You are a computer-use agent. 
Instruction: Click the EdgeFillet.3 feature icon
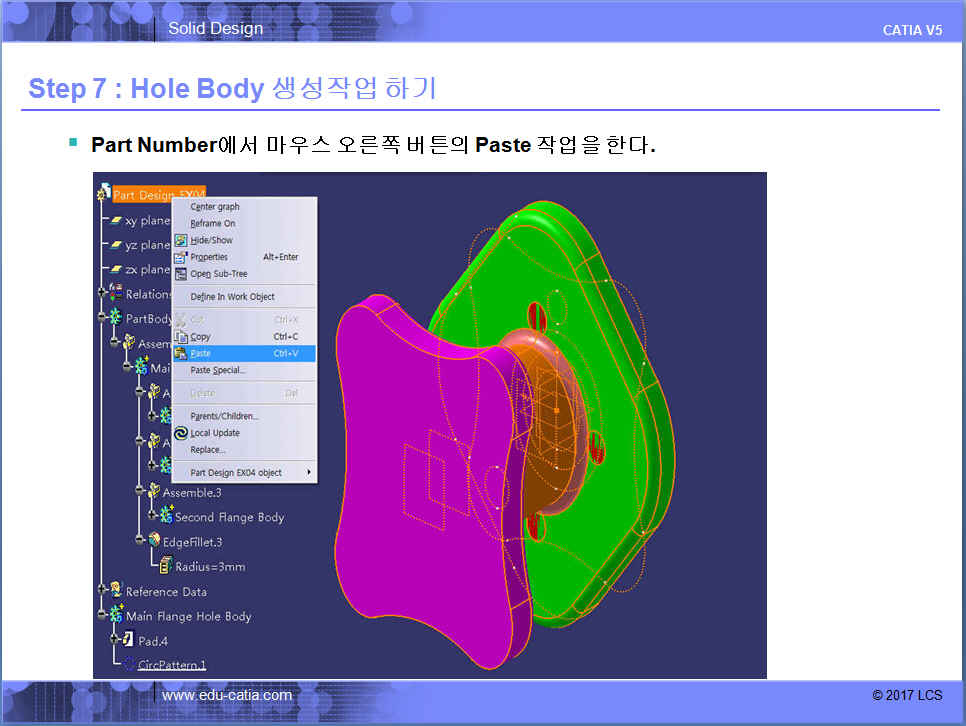tap(154, 541)
